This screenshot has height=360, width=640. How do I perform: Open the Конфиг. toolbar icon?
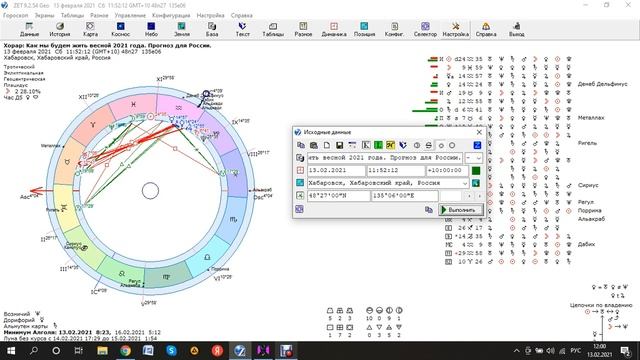(x=394, y=29)
